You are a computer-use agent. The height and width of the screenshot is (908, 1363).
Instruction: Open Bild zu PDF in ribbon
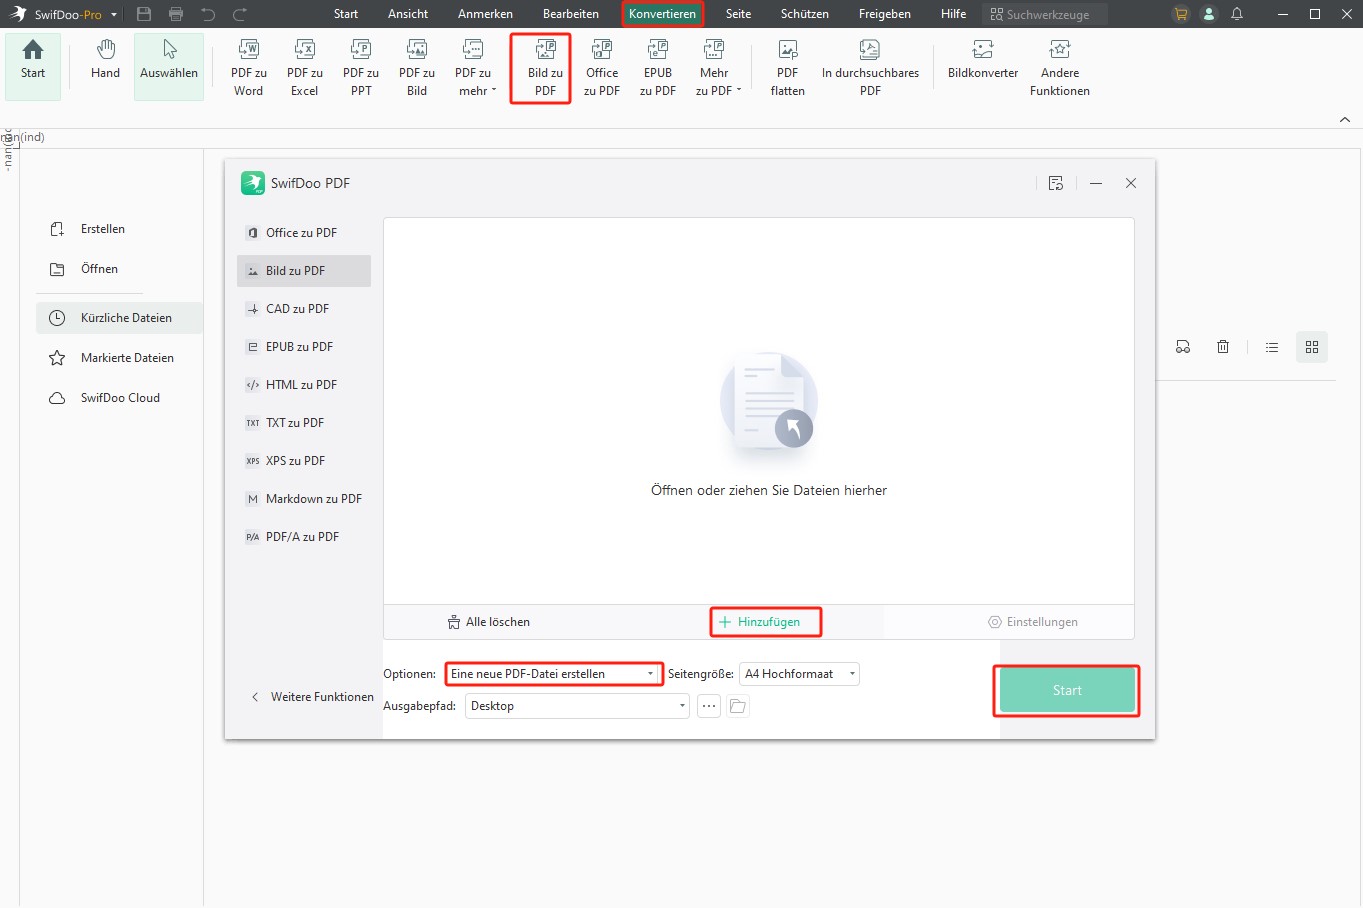[545, 68]
